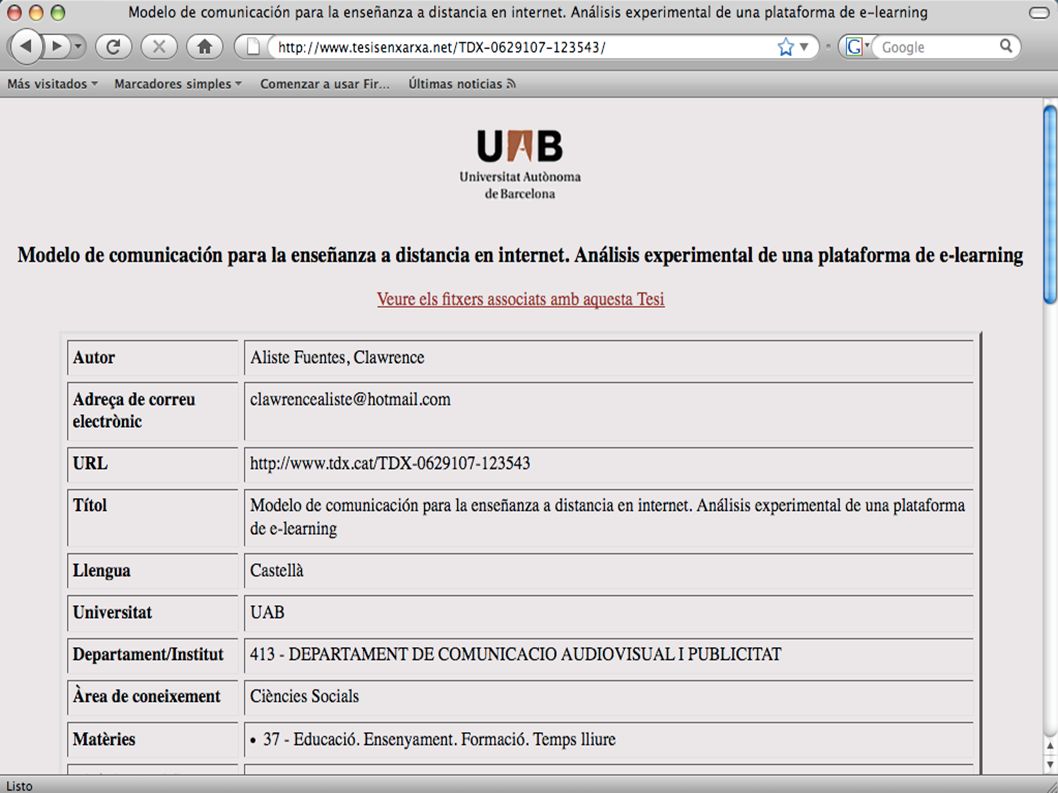The width and height of the screenshot is (1058, 793).
Task: Click the page icon in the address bar
Action: click(x=253, y=47)
